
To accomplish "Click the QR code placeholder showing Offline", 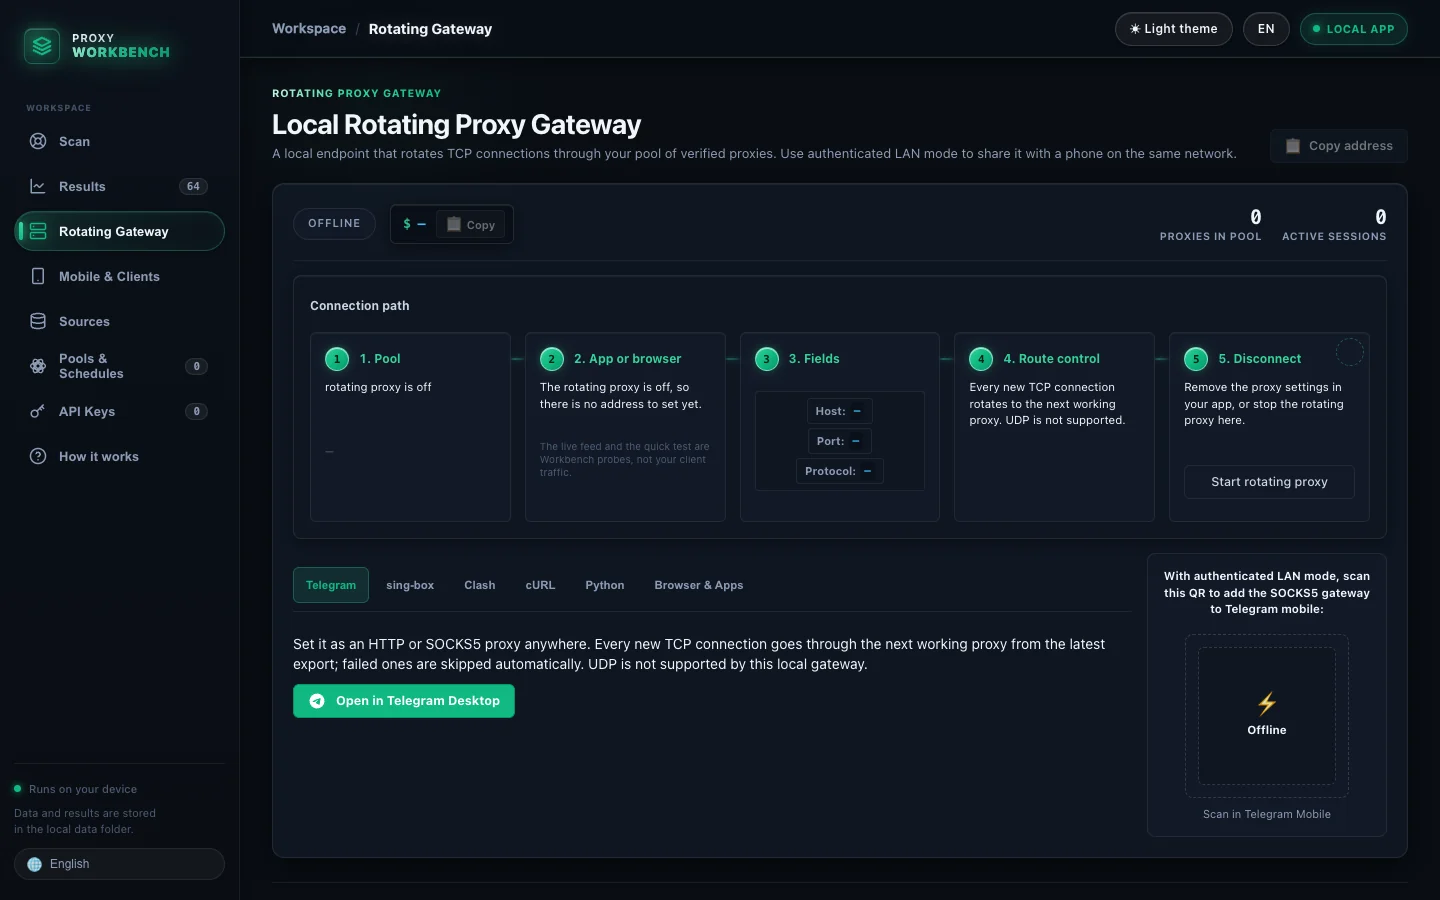I will click(x=1267, y=716).
